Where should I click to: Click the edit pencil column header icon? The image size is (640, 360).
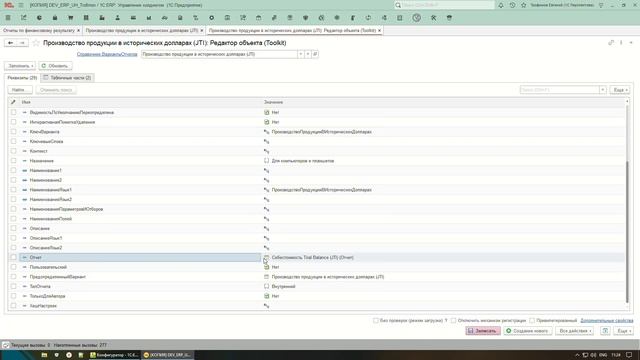point(13,102)
